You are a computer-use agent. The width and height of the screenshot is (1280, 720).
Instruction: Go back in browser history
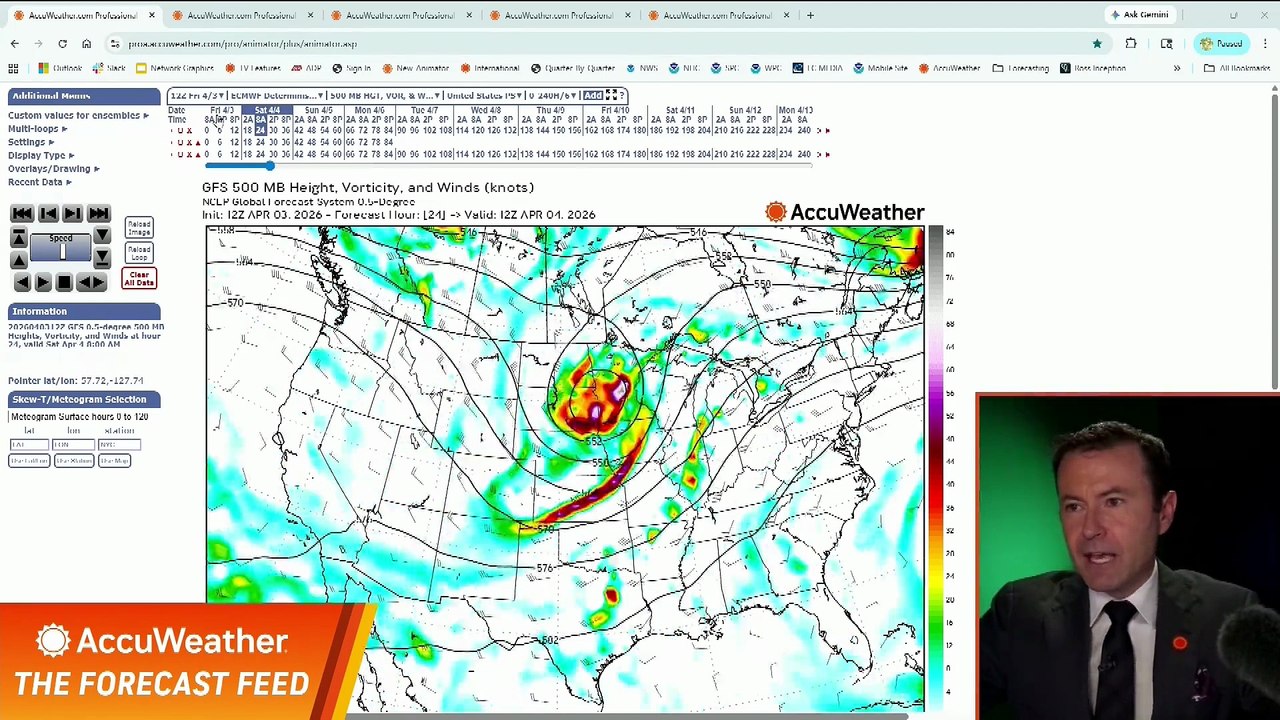pos(14,43)
